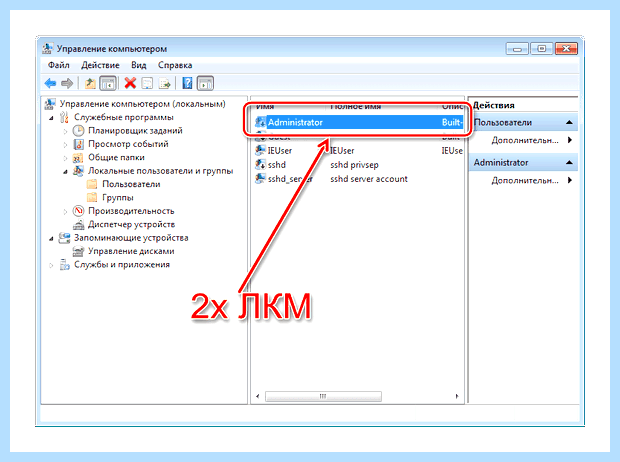Minimize the Управление компьютером window
620x462 pixels.
pos(517,49)
